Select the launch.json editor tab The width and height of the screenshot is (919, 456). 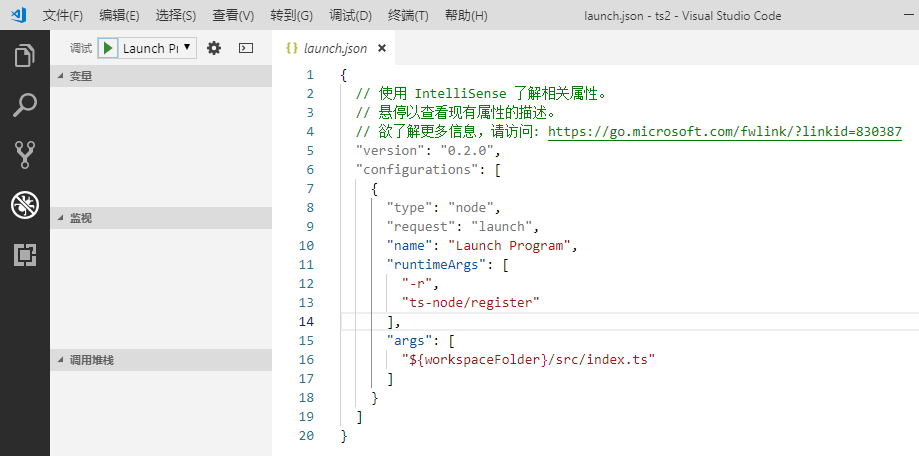(x=335, y=48)
